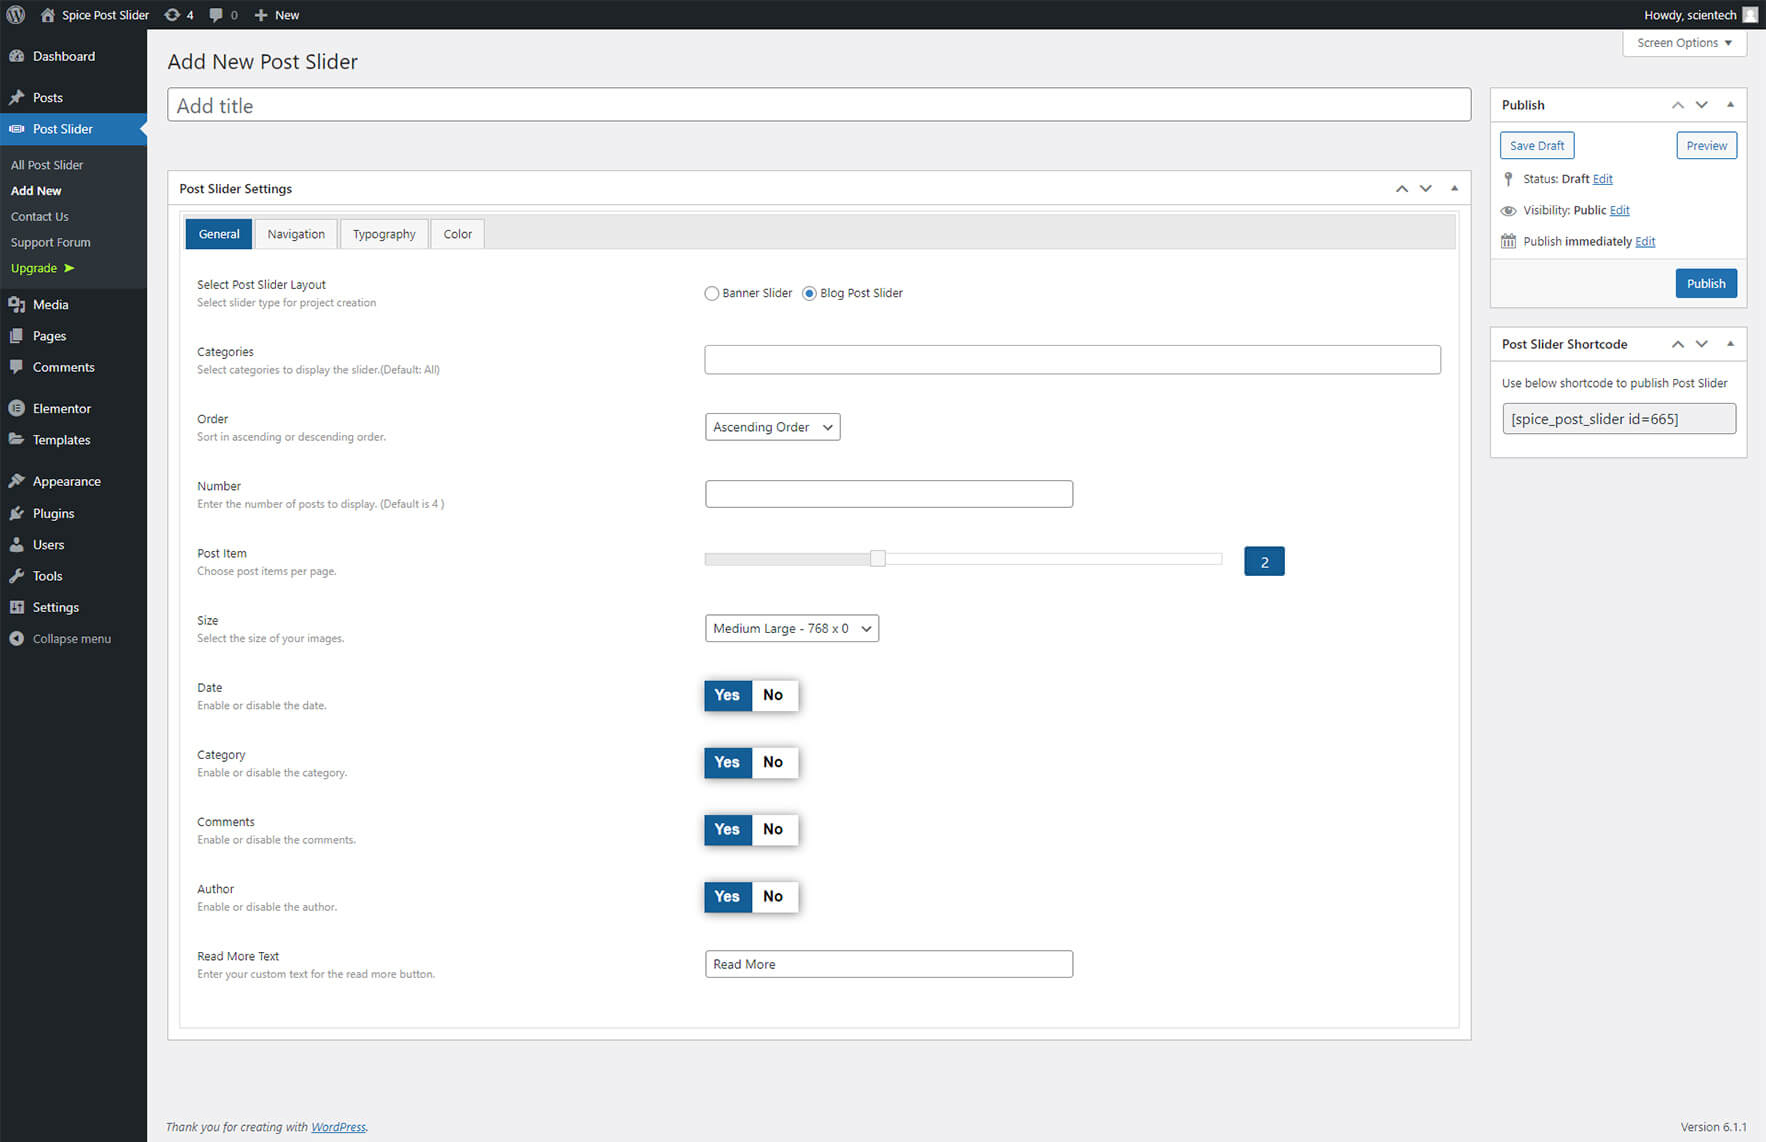The width and height of the screenshot is (1766, 1142).
Task: Click the Add title input field
Action: tap(818, 106)
